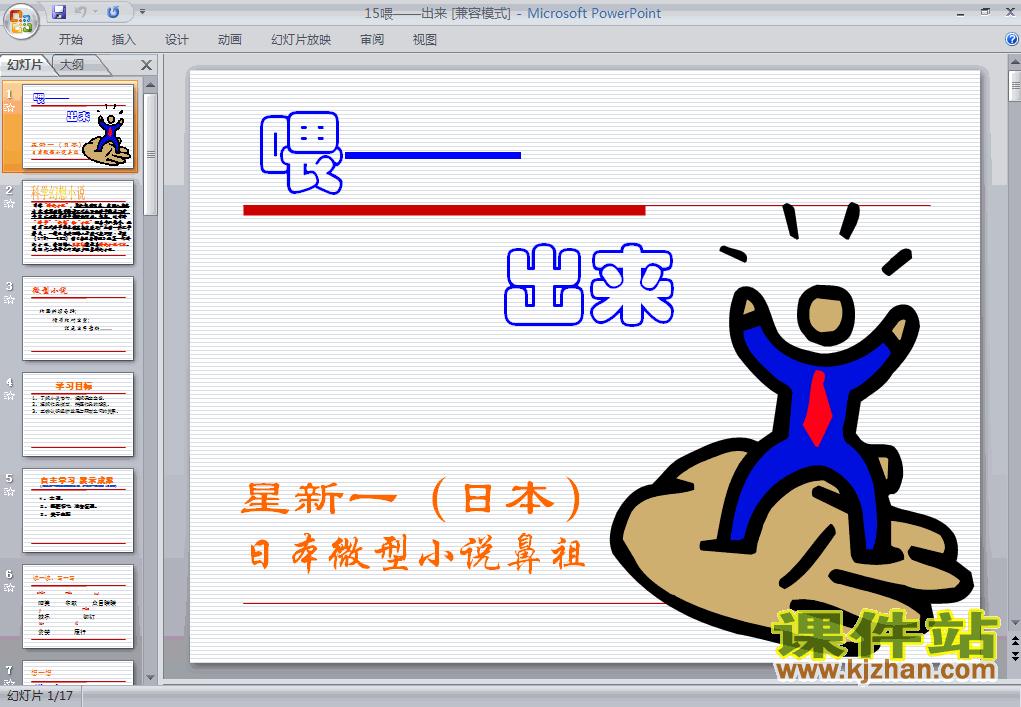The width and height of the screenshot is (1021, 707).
Task: Open the 动画 ribbon tab
Action: click(x=230, y=40)
